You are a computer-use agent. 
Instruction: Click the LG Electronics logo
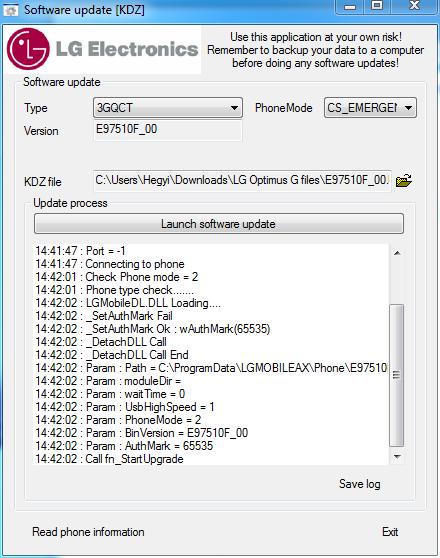(103, 49)
